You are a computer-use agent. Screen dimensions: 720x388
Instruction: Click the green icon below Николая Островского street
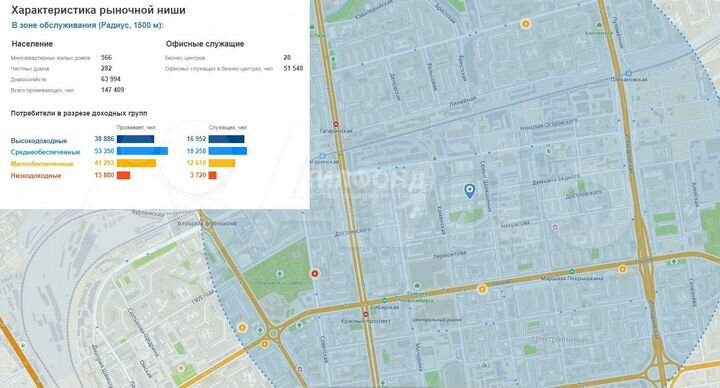point(548,151)
